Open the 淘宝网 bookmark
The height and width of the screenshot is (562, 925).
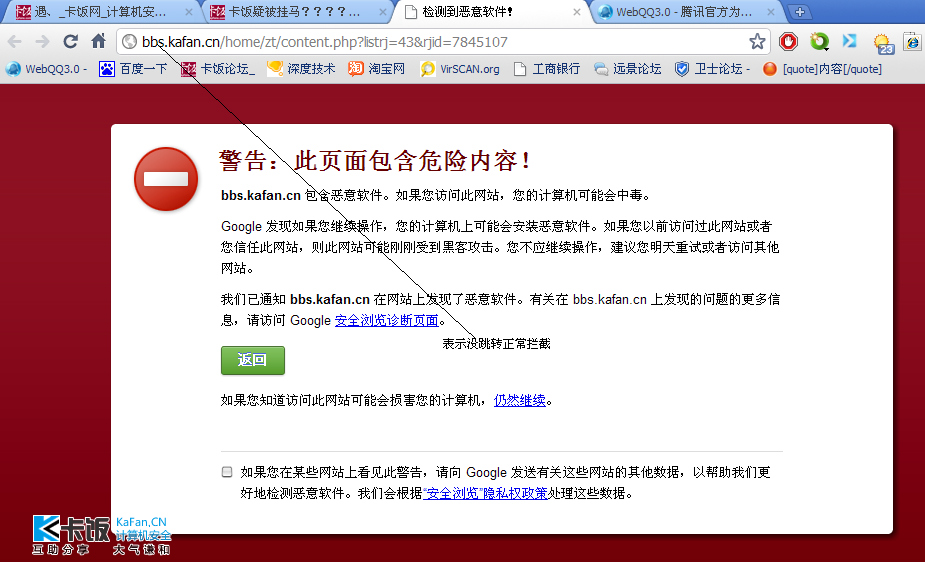(x=376, y=69)
